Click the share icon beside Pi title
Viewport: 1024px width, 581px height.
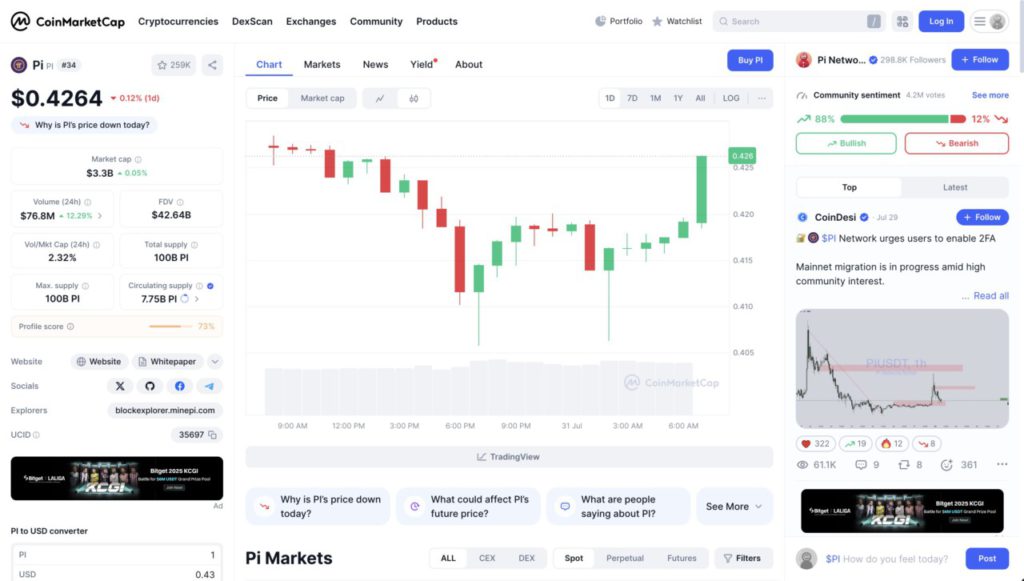click(x=212, y=65)
